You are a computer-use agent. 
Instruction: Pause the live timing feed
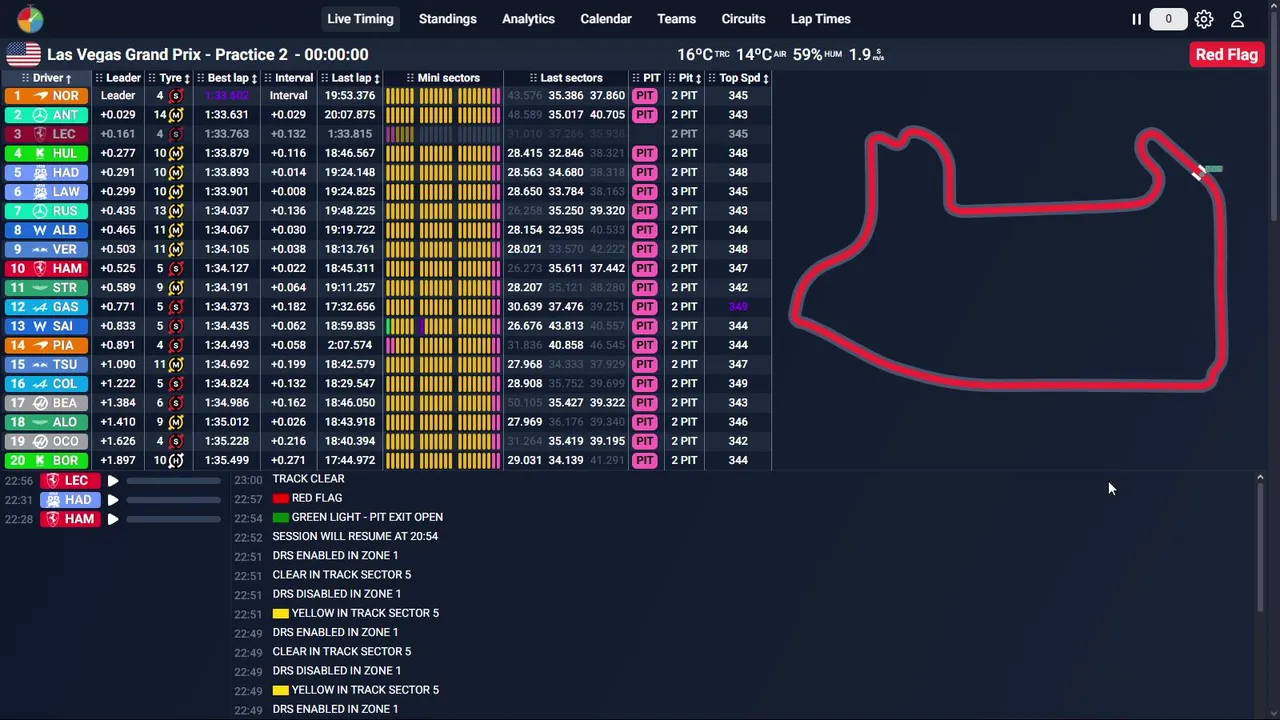[x=1136, y=19]
